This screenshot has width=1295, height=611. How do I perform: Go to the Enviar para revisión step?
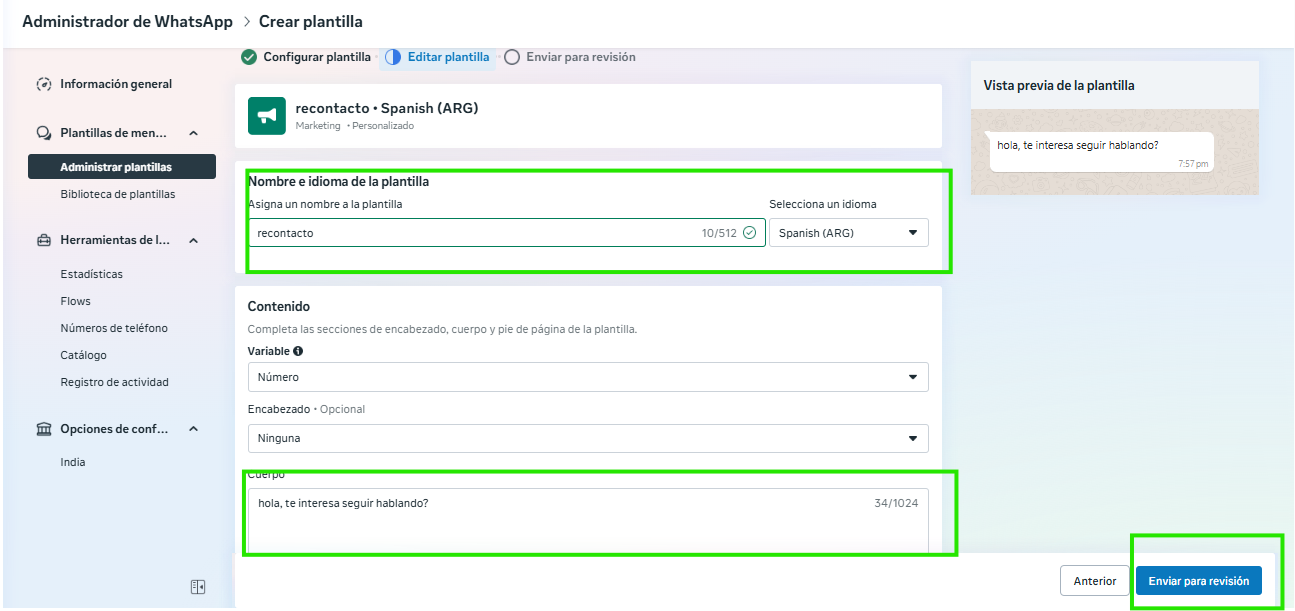(580, 57)
